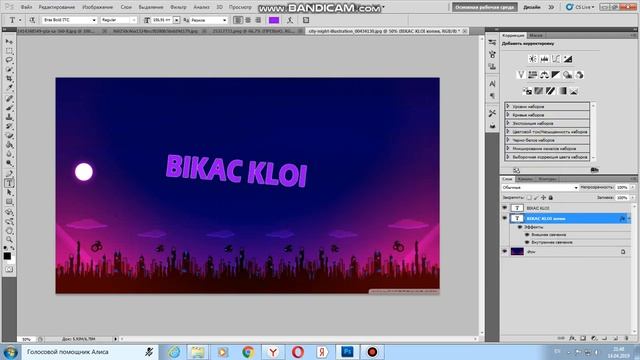Add a Levels adjustment
This screenshot has width=640, height=360.
544,59
